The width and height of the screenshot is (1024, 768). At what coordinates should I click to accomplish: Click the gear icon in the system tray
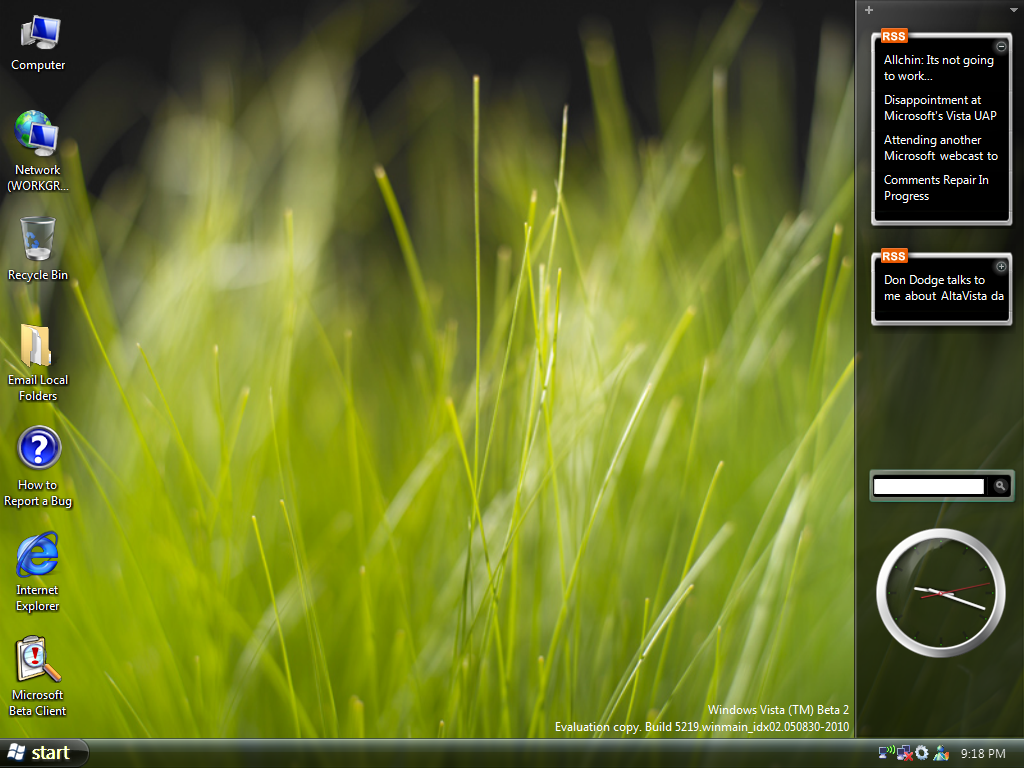pos(922,752)
